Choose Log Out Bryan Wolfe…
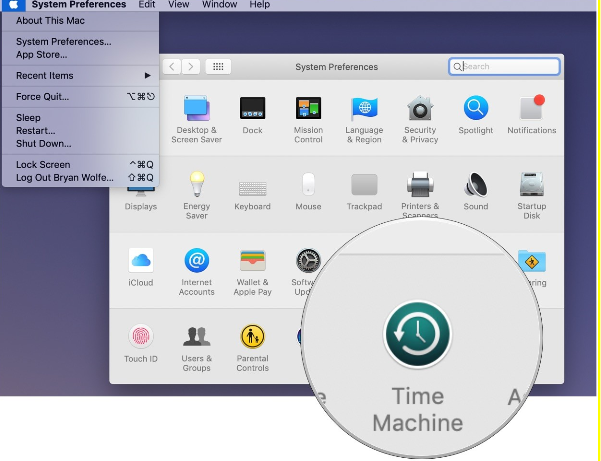Viewport: 601px width, 461px height. (80, 178)
